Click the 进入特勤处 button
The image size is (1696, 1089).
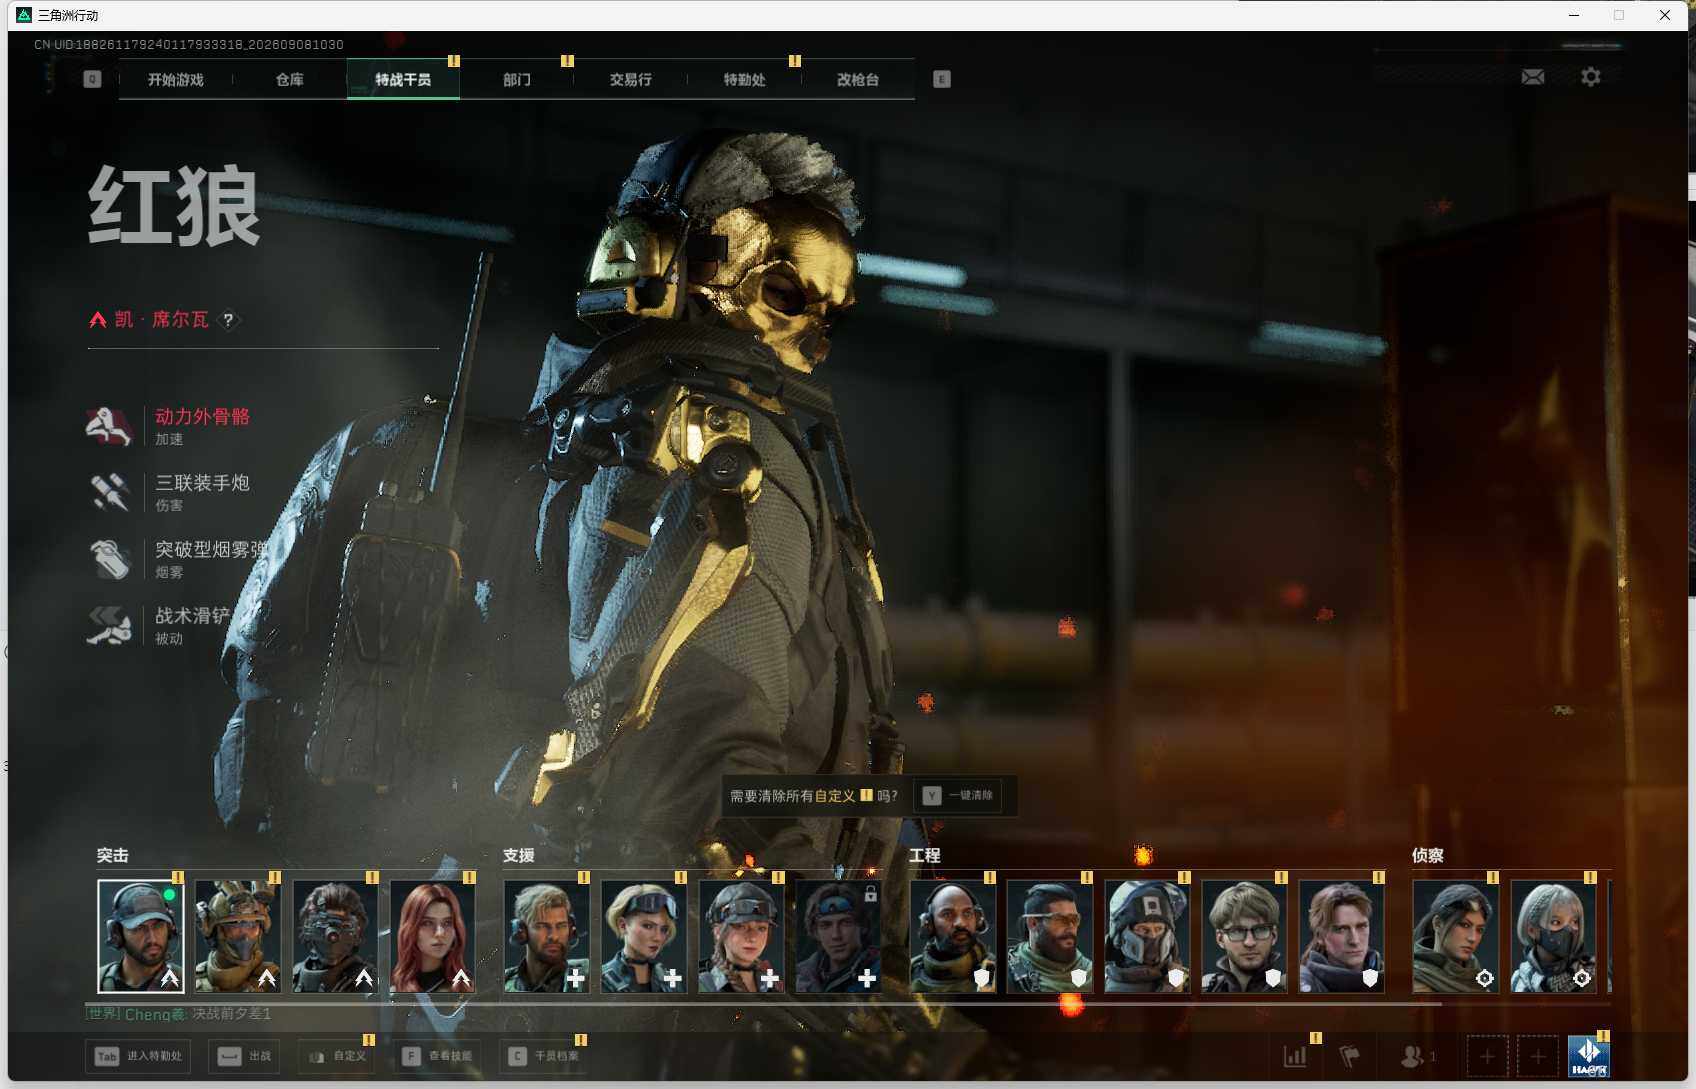tap(139, 1056)
